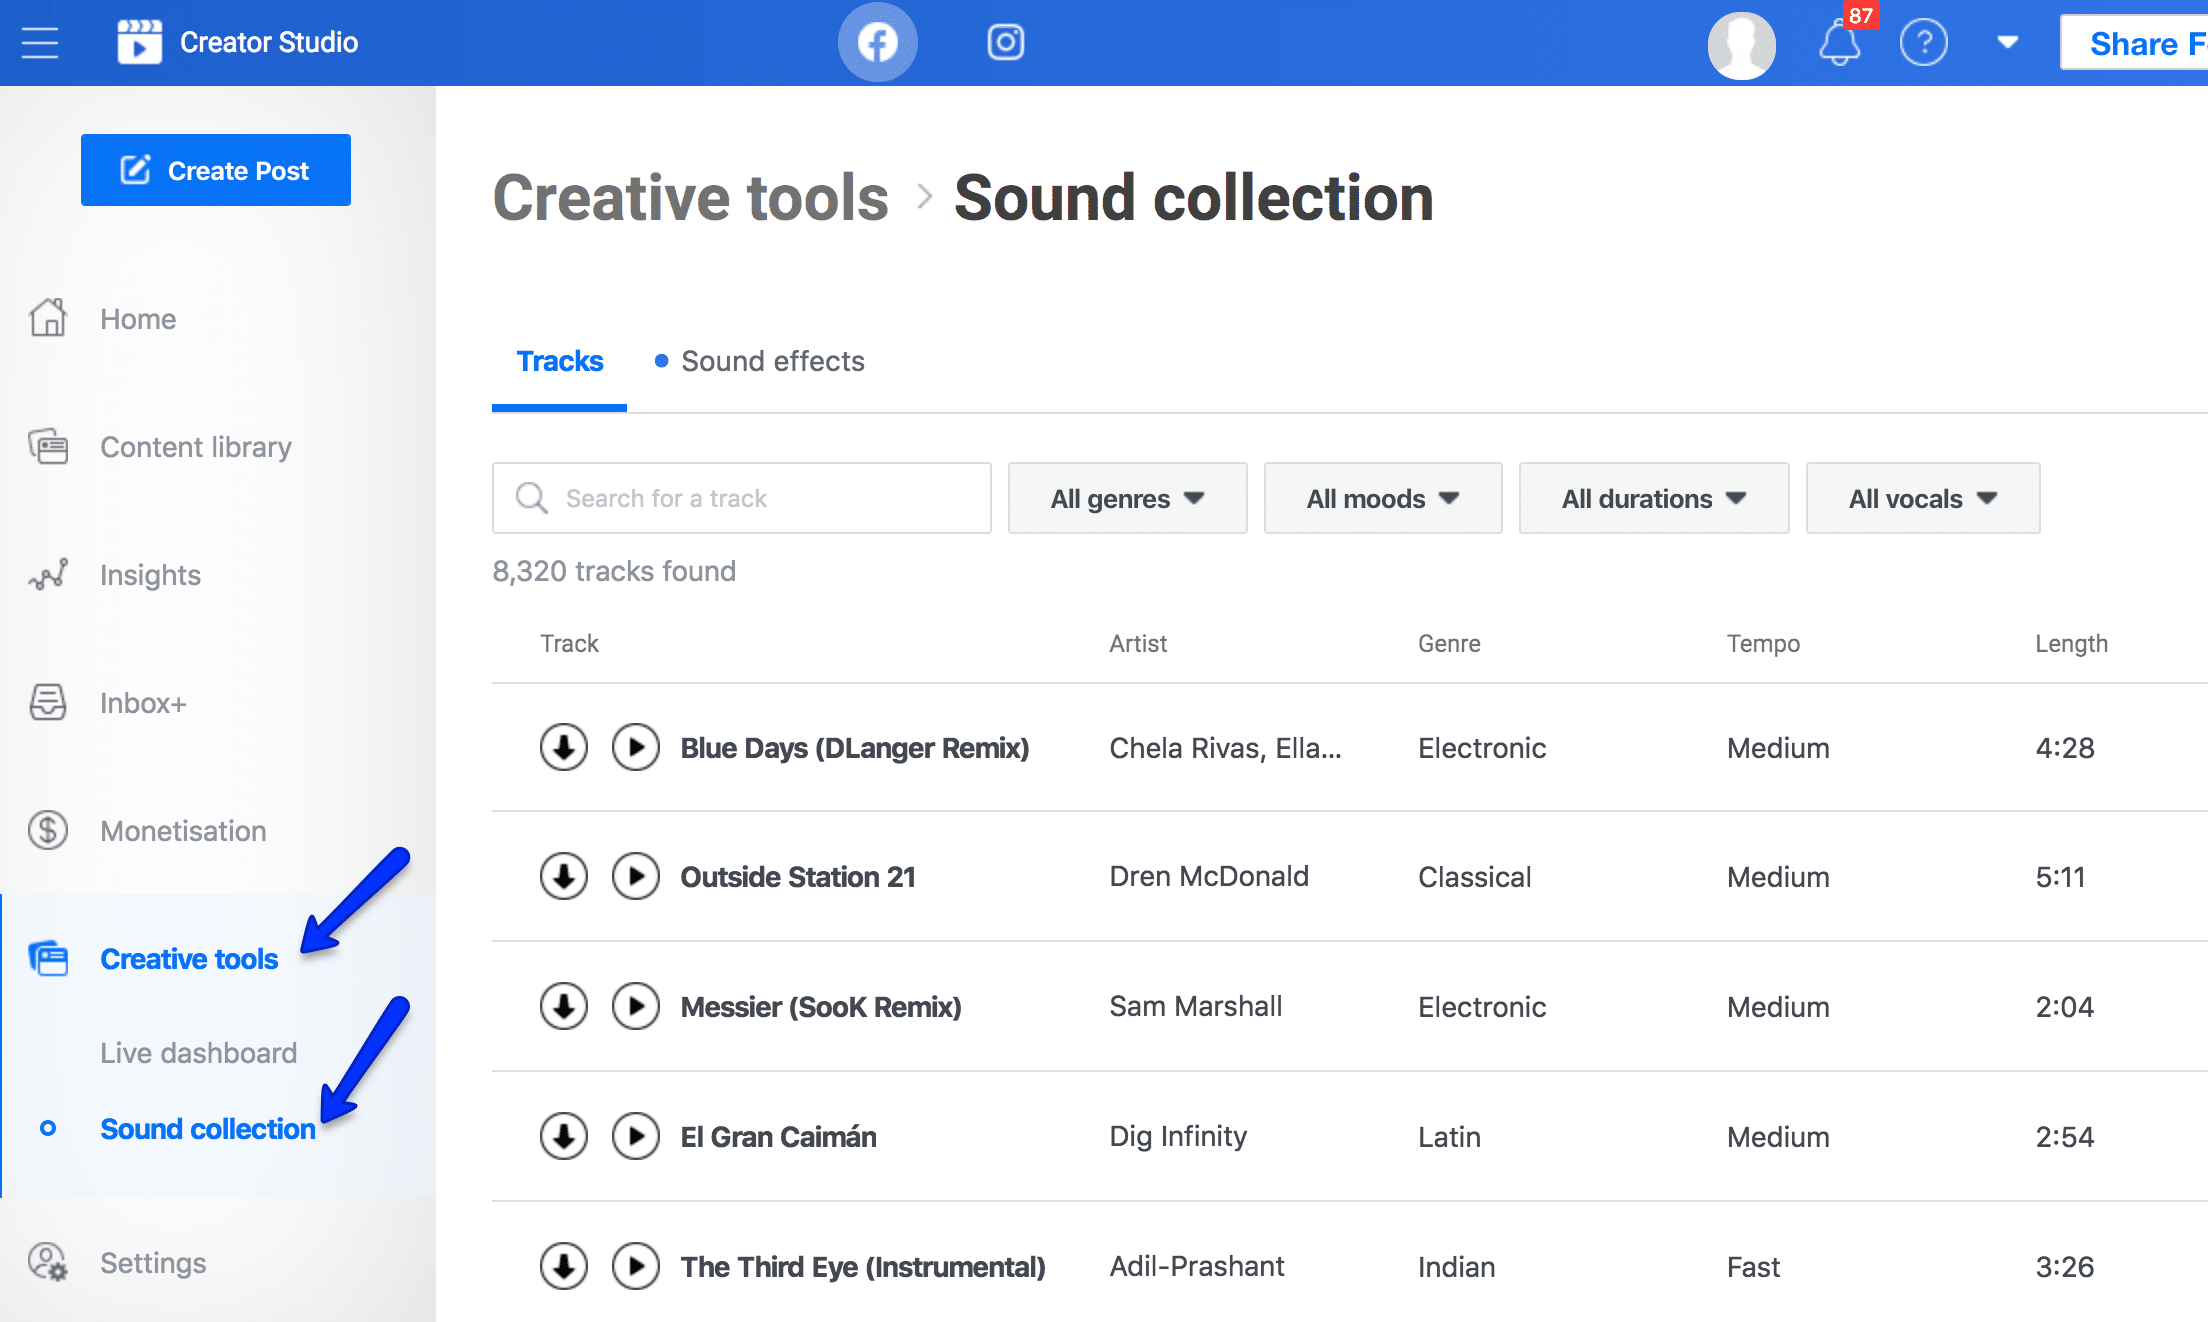Viewport: 2208px width, 1322px height.
Task: Click artist Dig Infinity
Action: pos(1178,1136)
